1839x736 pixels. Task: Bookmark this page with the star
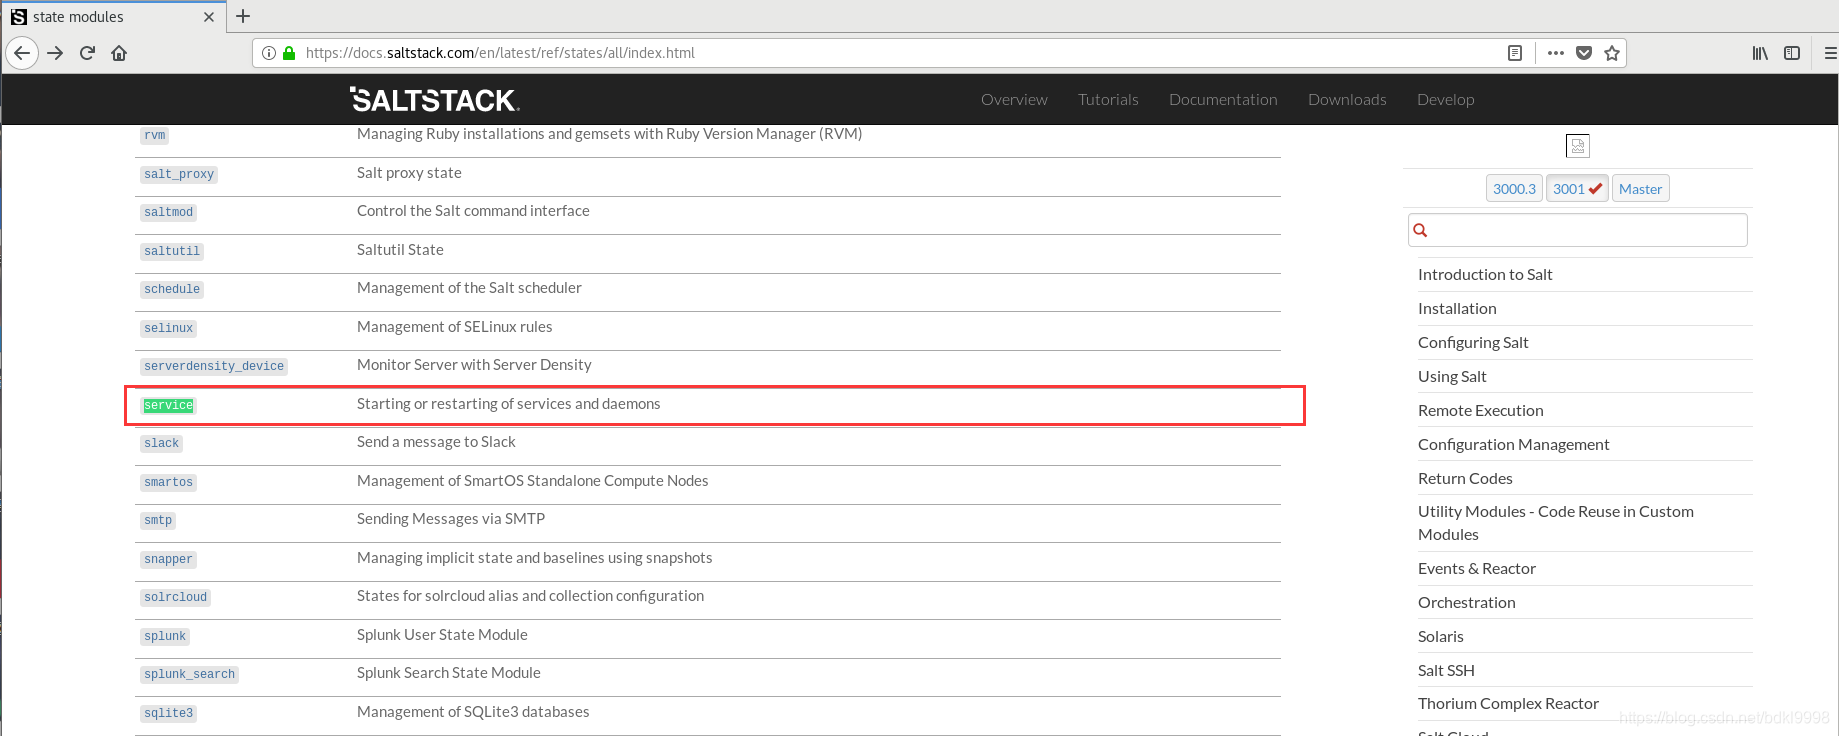(x=1612, y=53)
